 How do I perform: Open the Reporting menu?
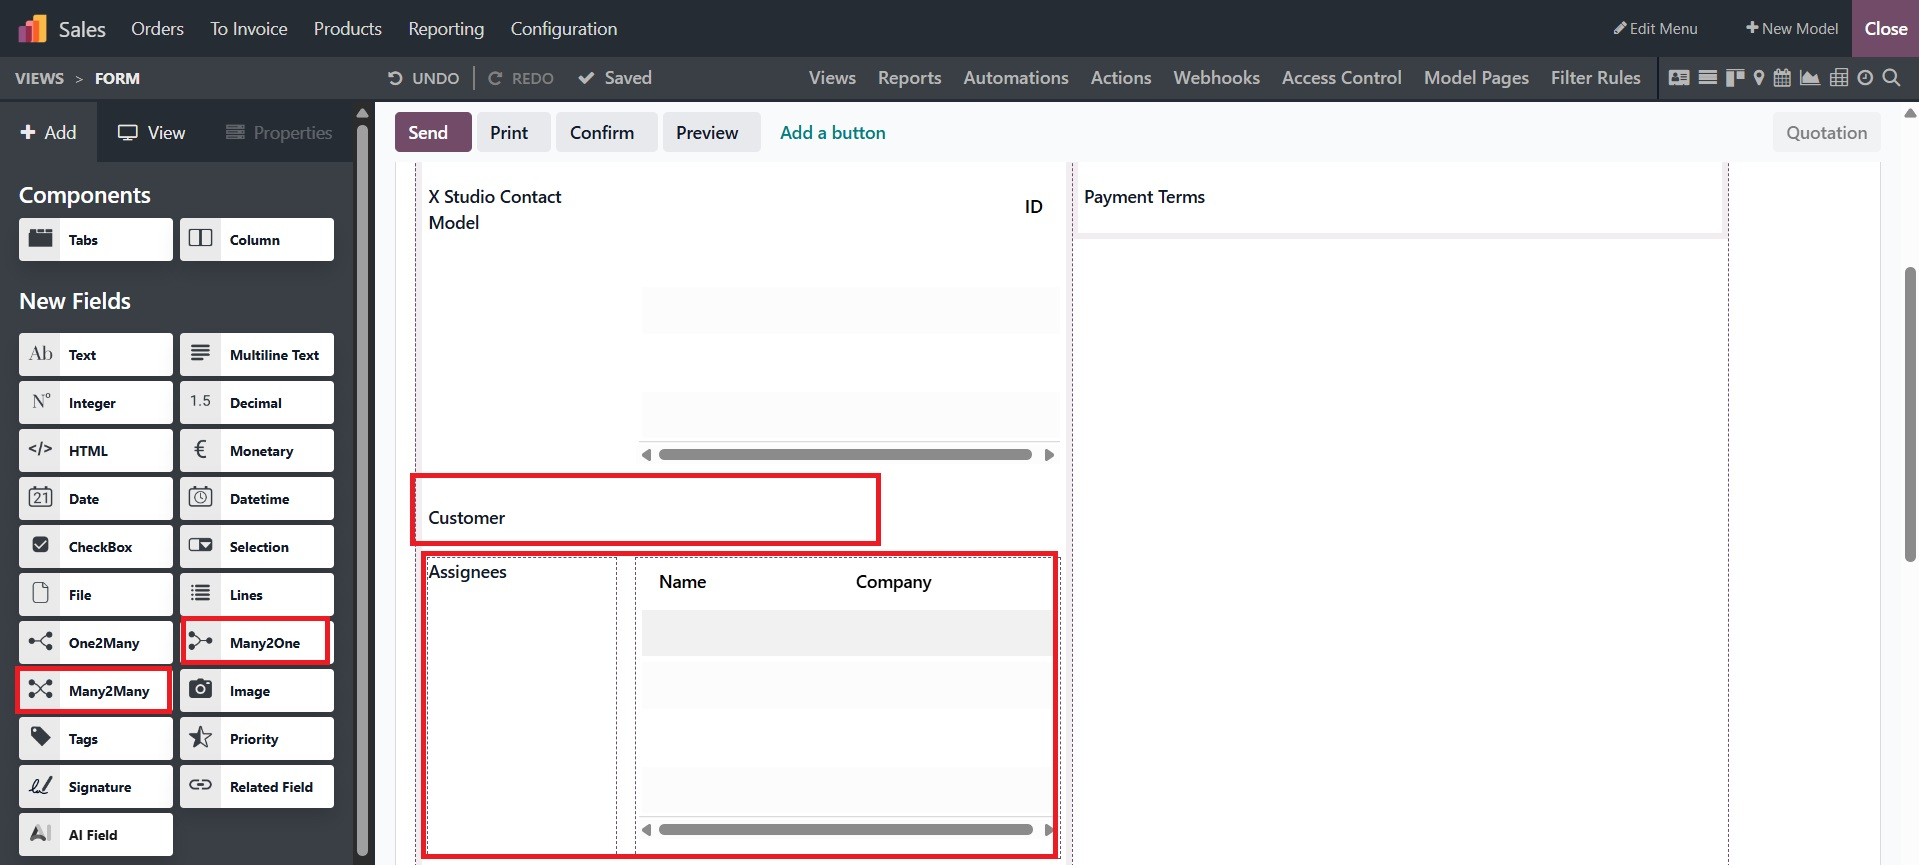click(446, 29)
